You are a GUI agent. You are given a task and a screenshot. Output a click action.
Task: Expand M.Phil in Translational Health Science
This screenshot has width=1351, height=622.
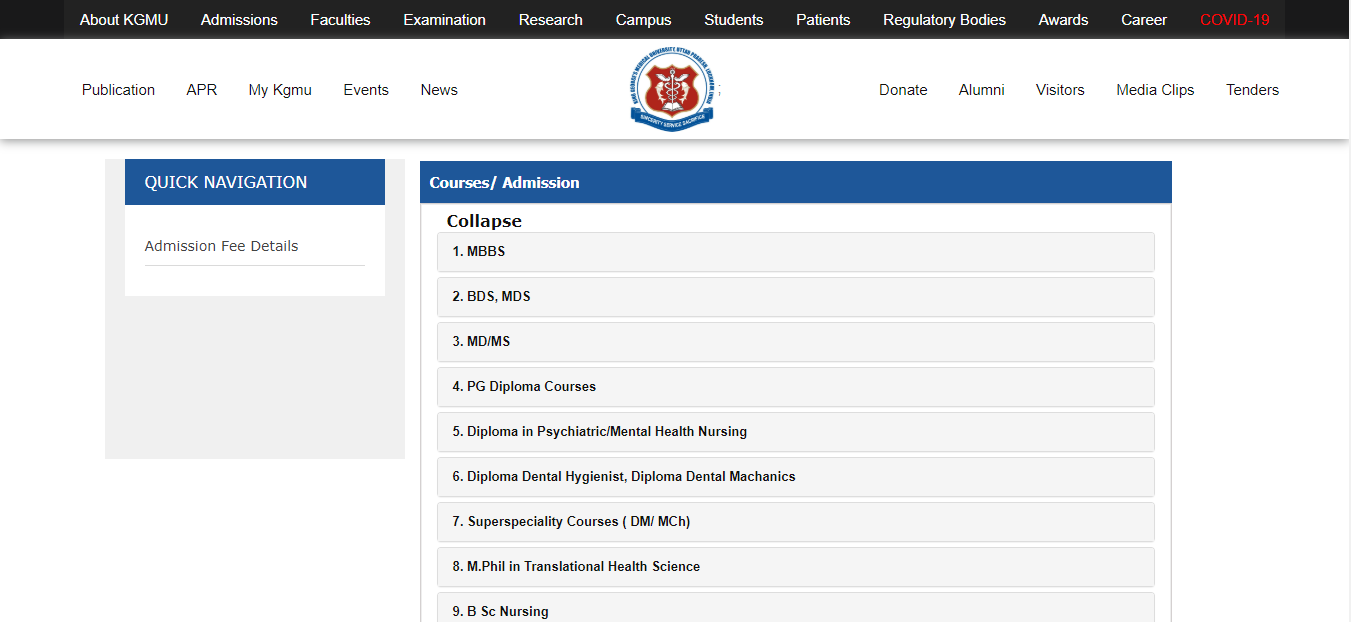click(795, 566)
